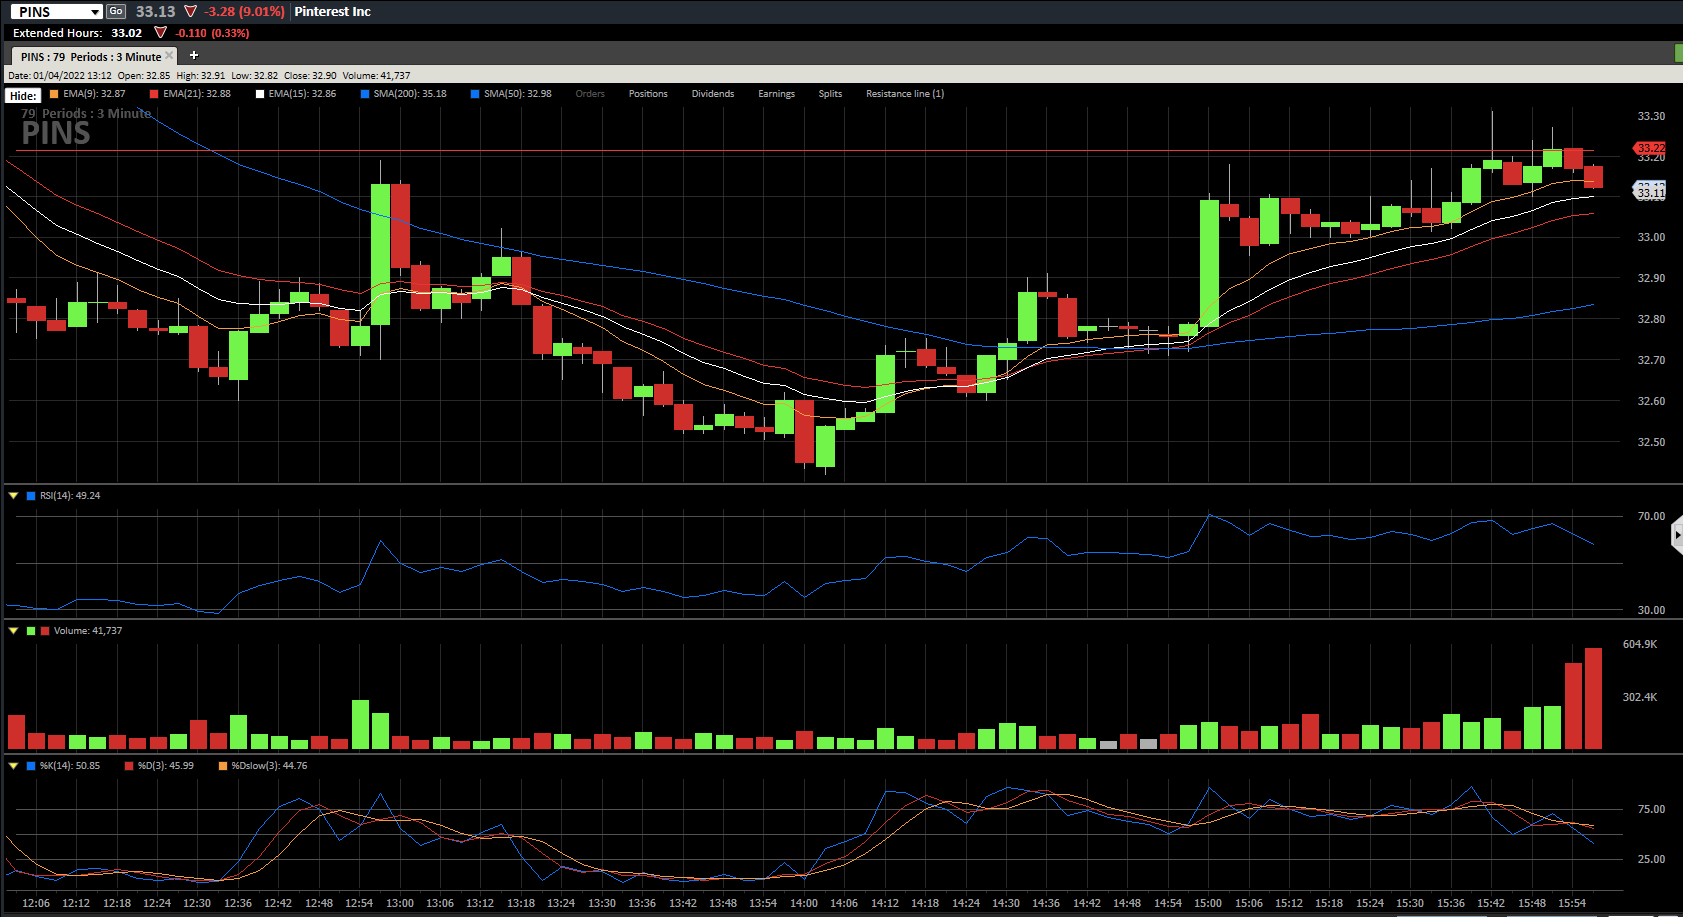Toggle the Positions overlay

coord(648,94)
